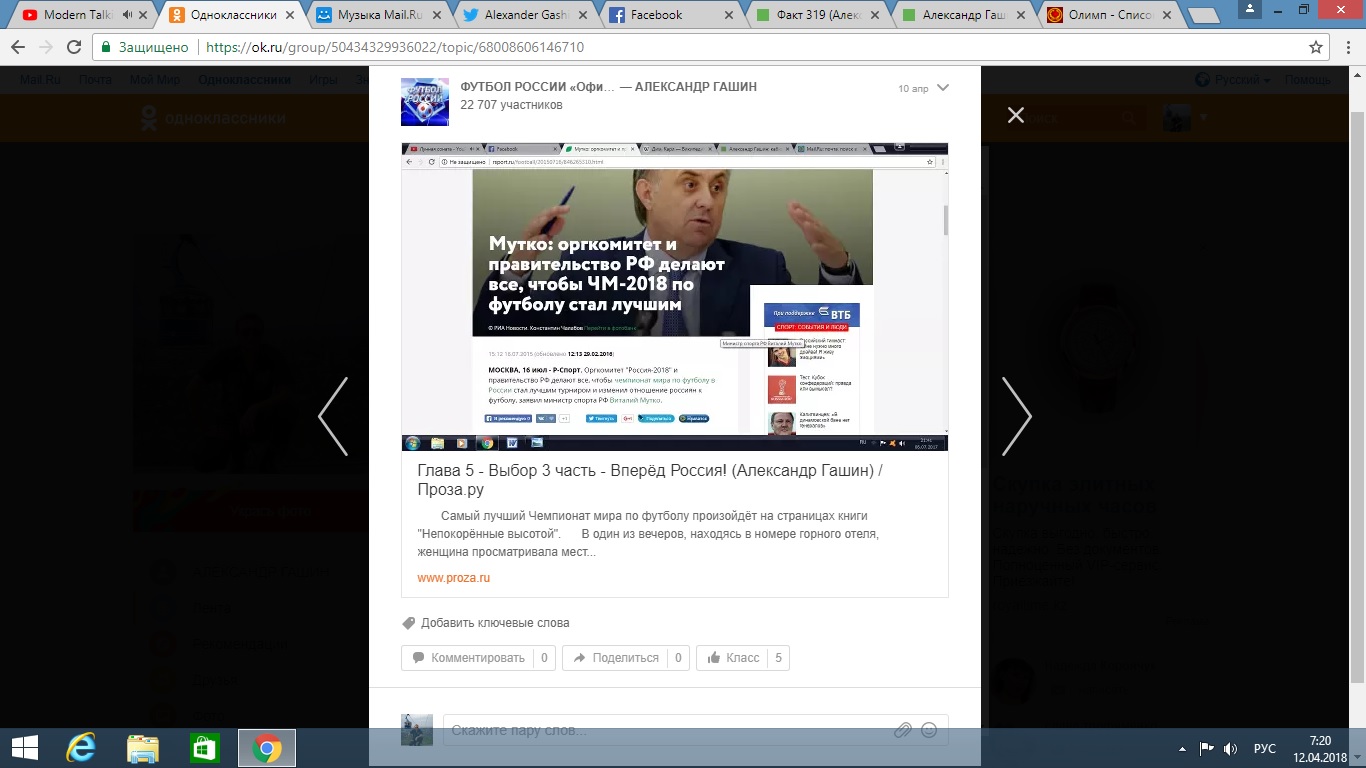
Task: Show hidden tray icons arrow
Action: [x=1183, y=748]
